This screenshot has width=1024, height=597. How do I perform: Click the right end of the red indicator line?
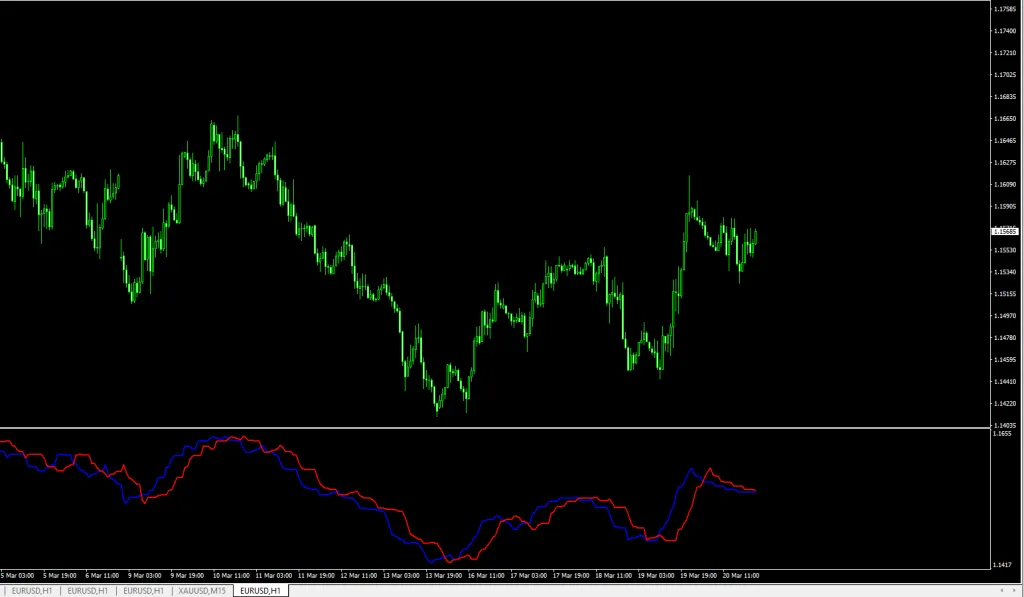click(x=755, y=490)
